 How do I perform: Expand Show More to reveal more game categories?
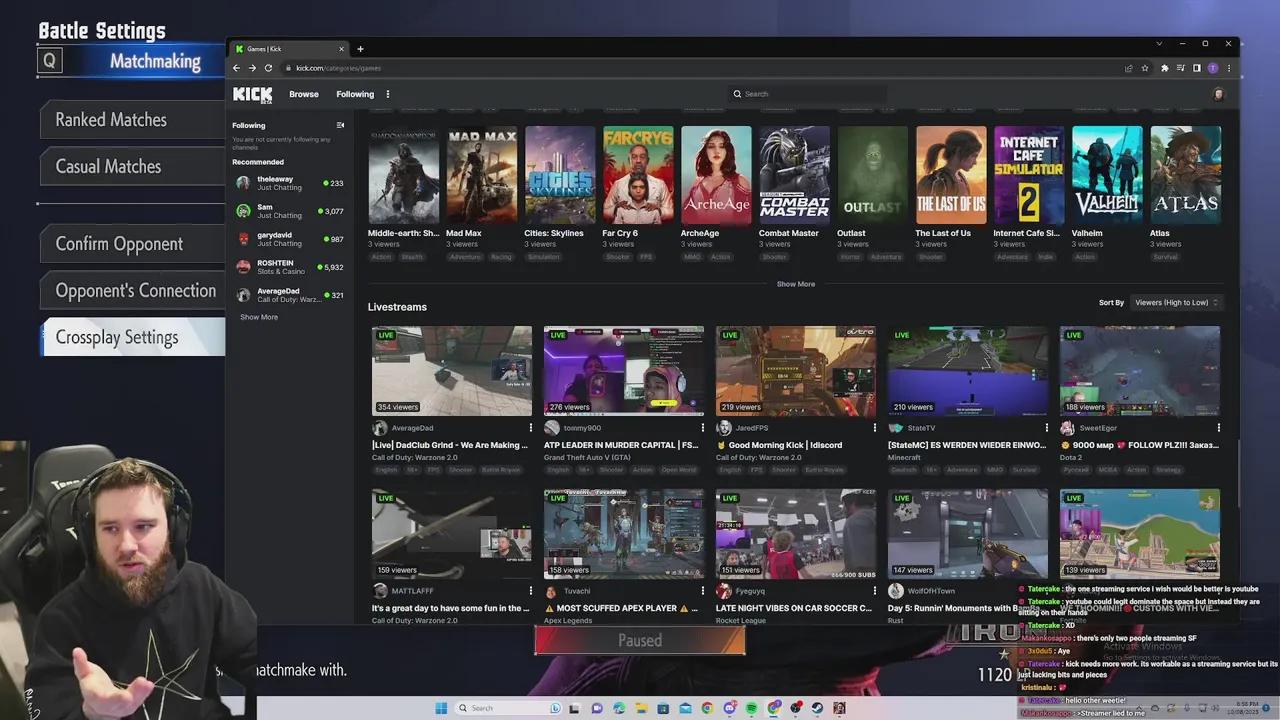[795, 284]
